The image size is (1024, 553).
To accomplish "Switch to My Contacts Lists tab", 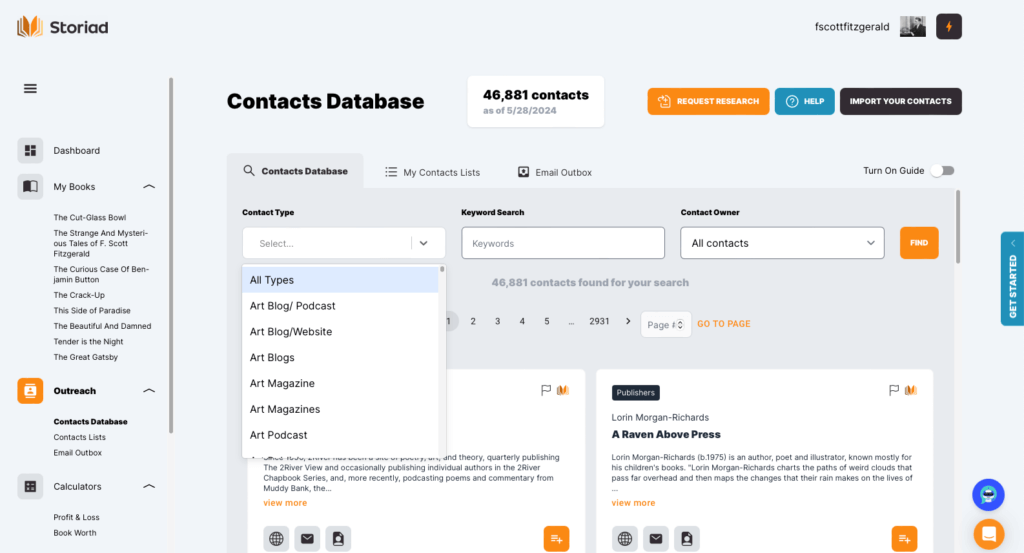I will click(432, 172).
